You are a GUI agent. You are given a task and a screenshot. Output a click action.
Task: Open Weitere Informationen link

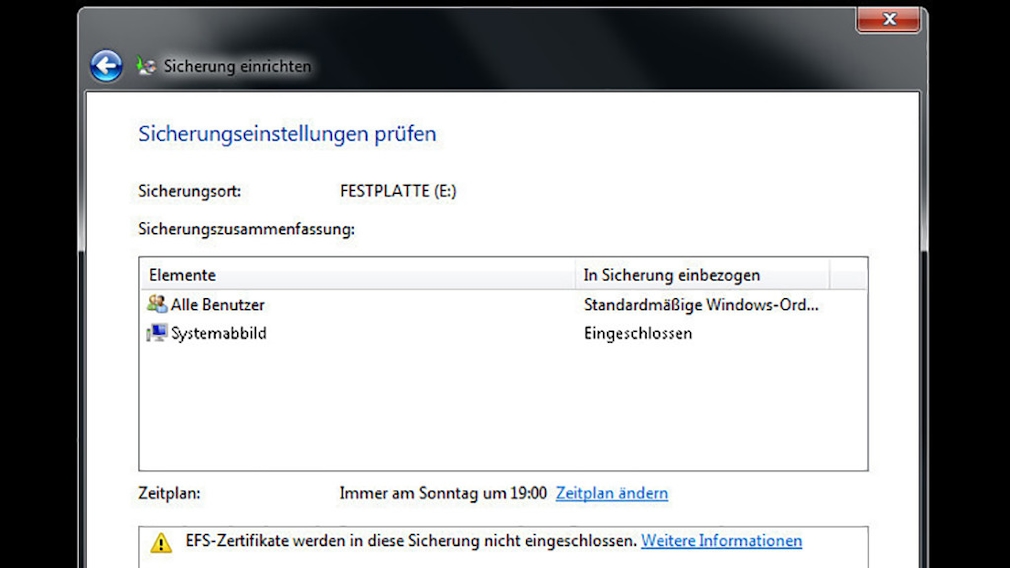coord(721,541)
